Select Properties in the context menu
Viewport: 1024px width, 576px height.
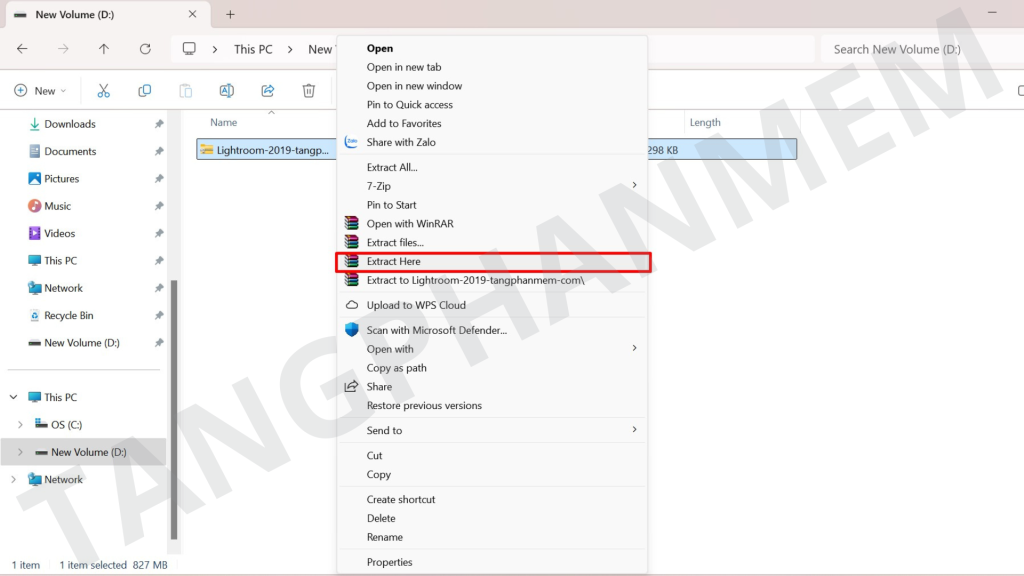pyautogui.click(x=389, y=563)
